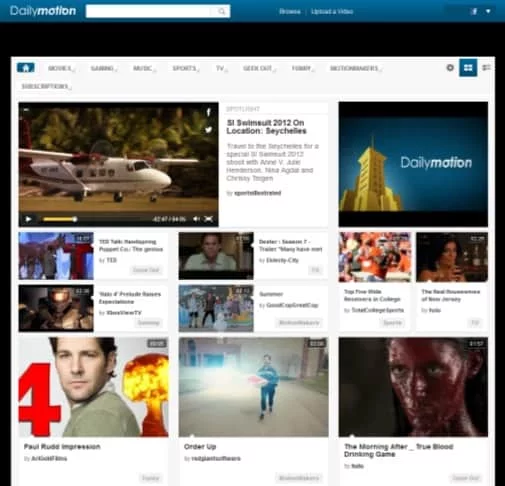Open the Geek Out category dropdown
The width and height of the screenshot is (505, 486).
click(x=259, y=68)
